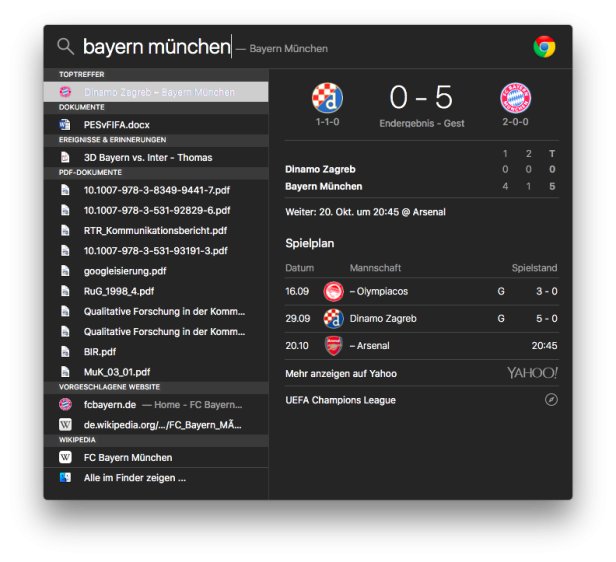Screen dimensions: 616x562
Task: Click the Yahoo logo
Action: pos(532,373)
